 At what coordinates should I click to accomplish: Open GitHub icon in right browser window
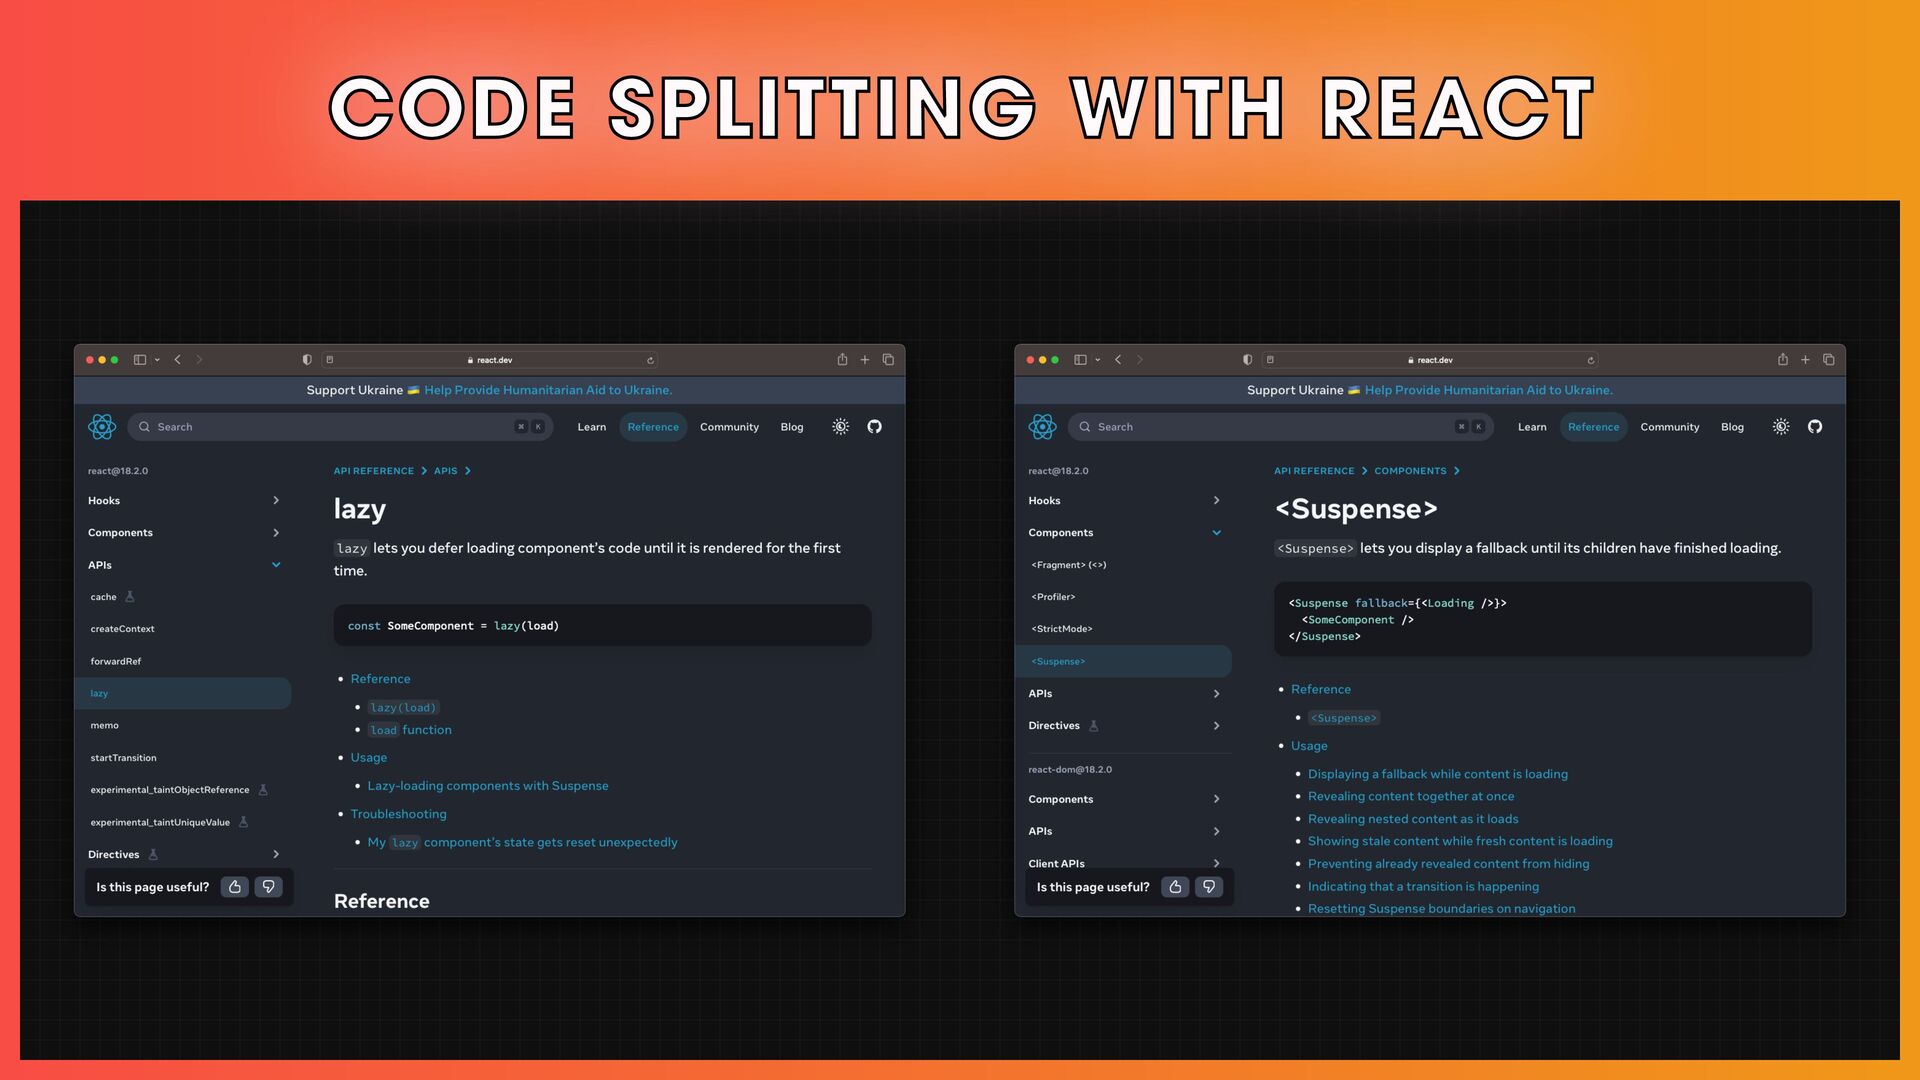(1815, 427)
